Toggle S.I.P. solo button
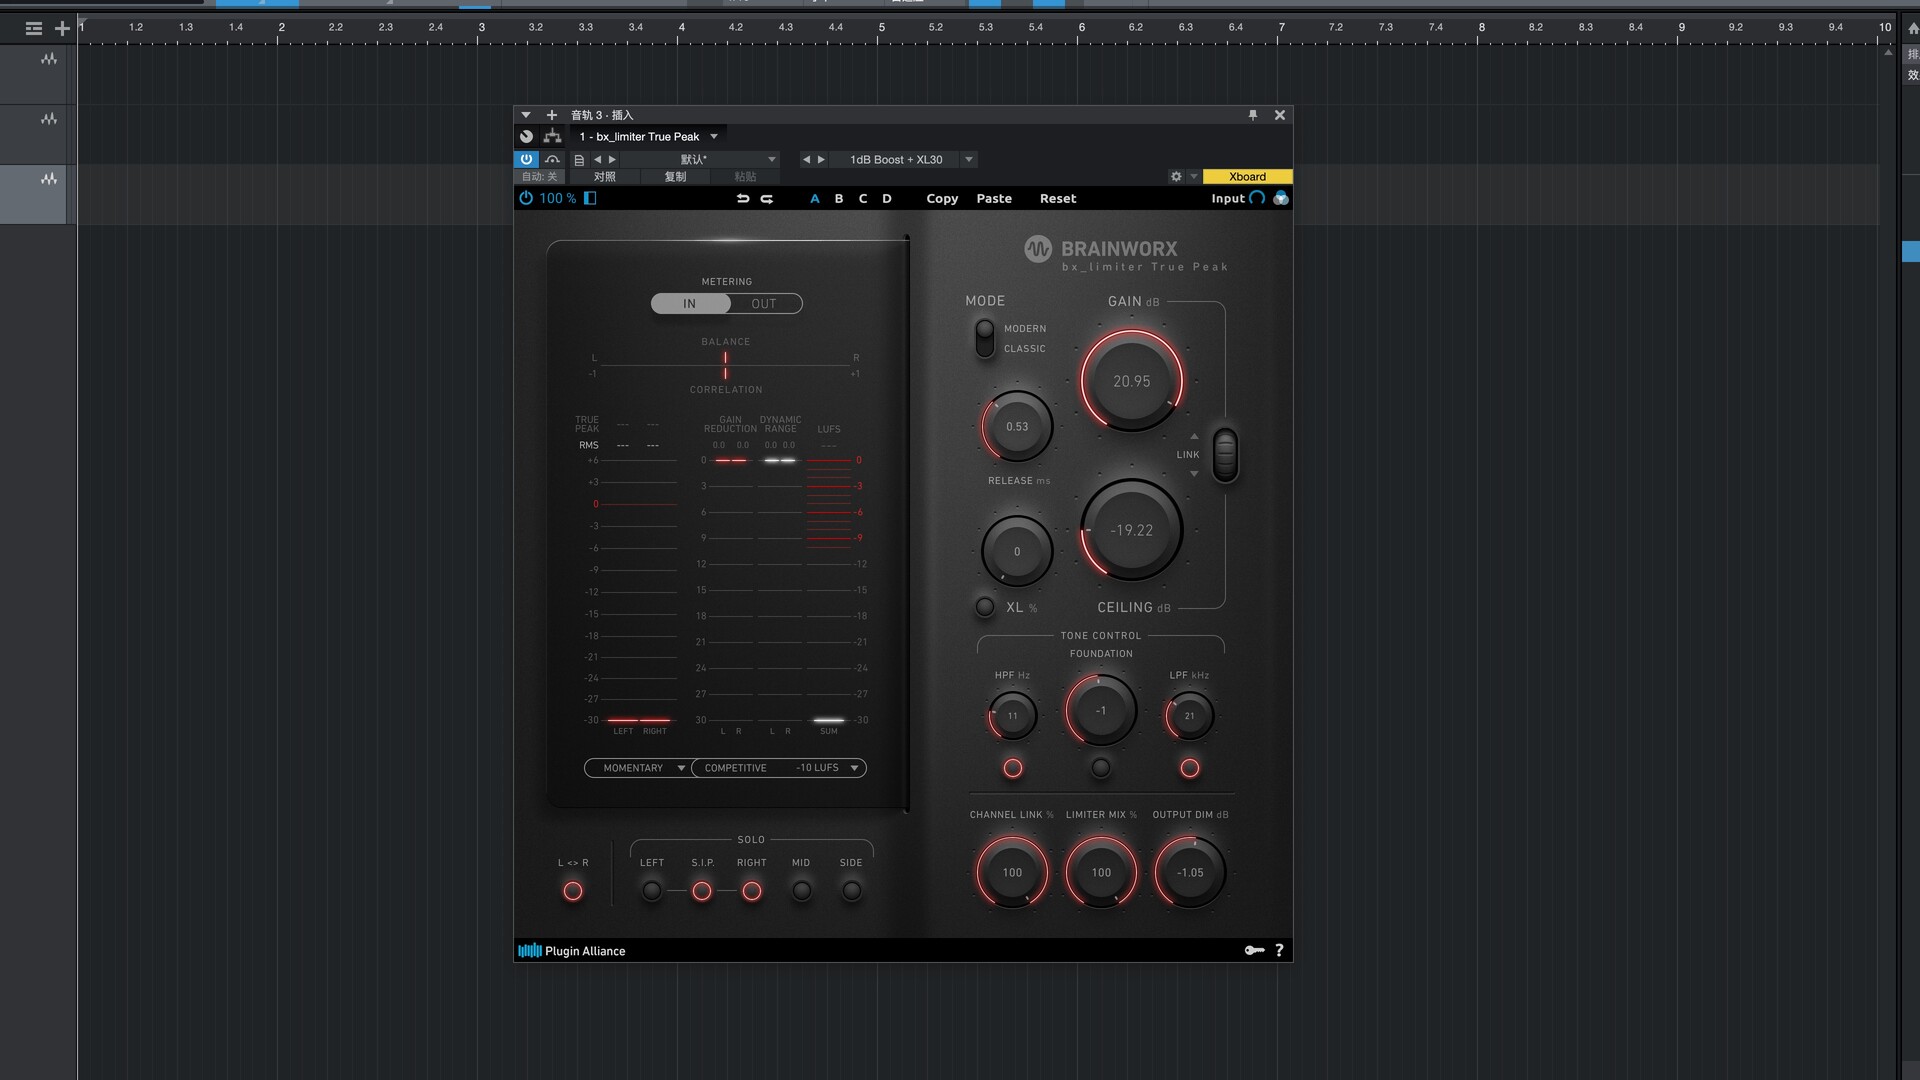Image resolution: width=1920 pixels, height=1080 pixels. 702,891
